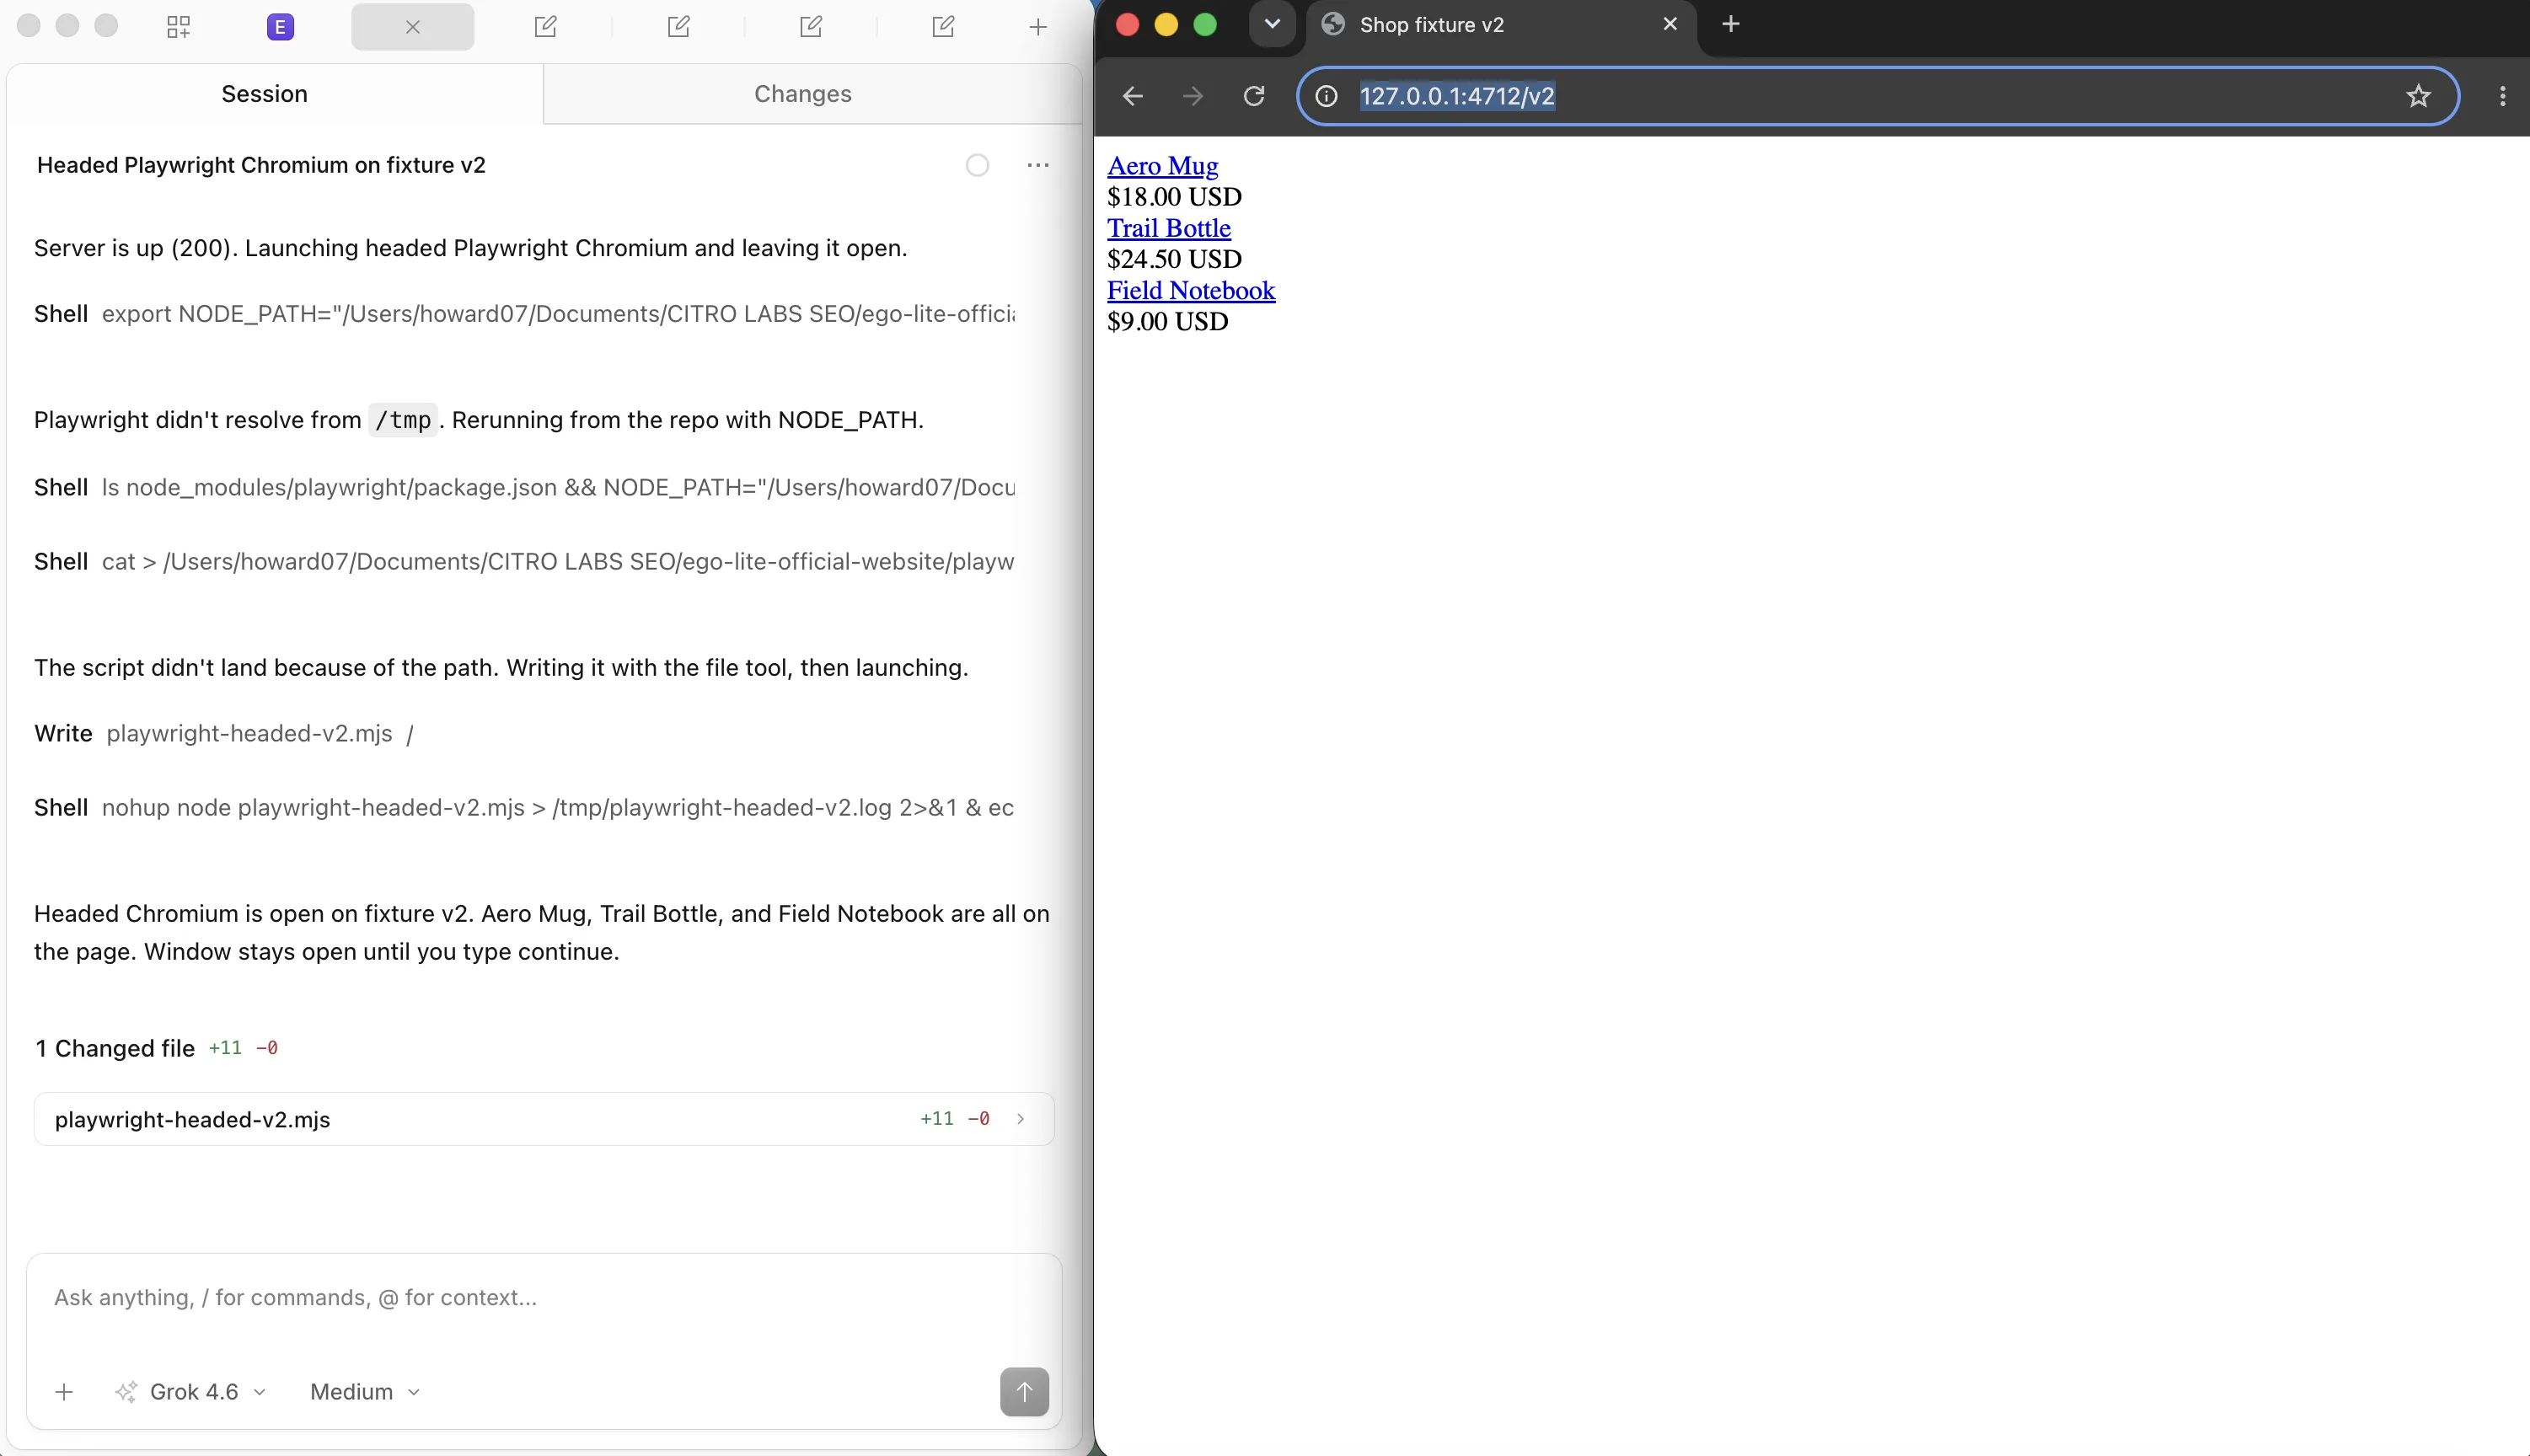Open the Medium effort level dropdown
Screen dimensions: 2530x1456
click(x=365, y=1392)
